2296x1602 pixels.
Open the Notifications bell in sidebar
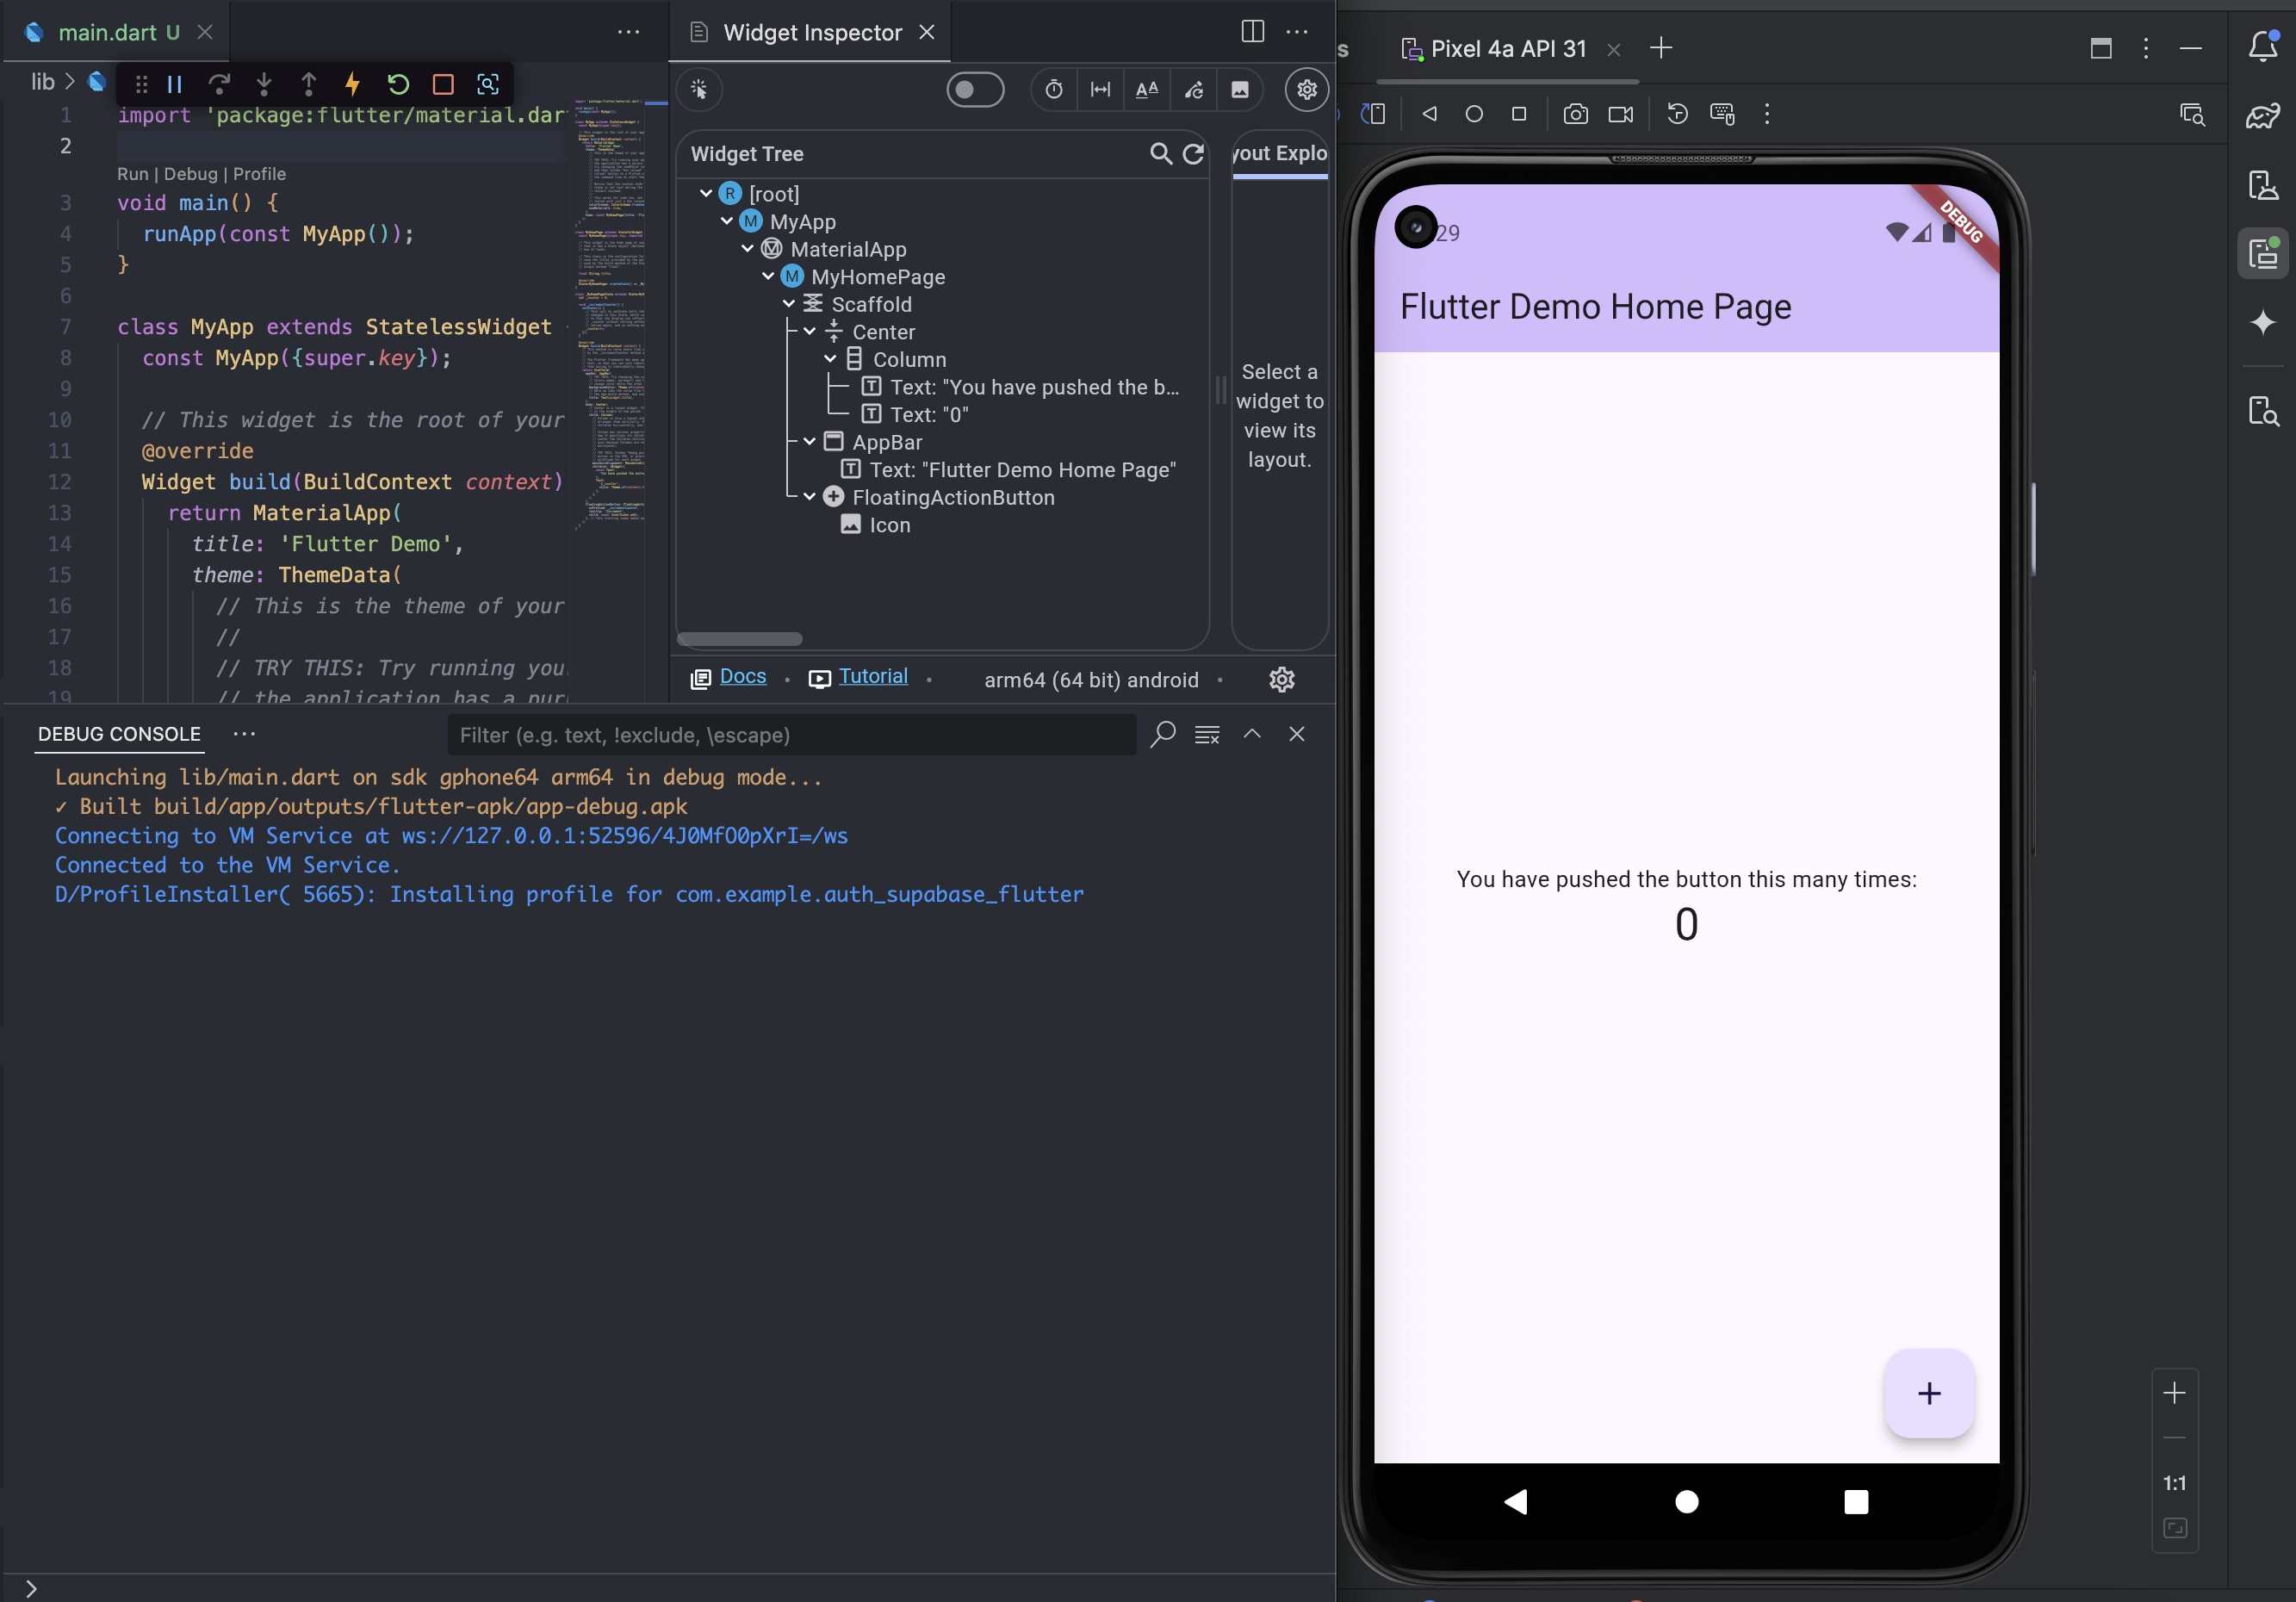tap(2262, 47)
